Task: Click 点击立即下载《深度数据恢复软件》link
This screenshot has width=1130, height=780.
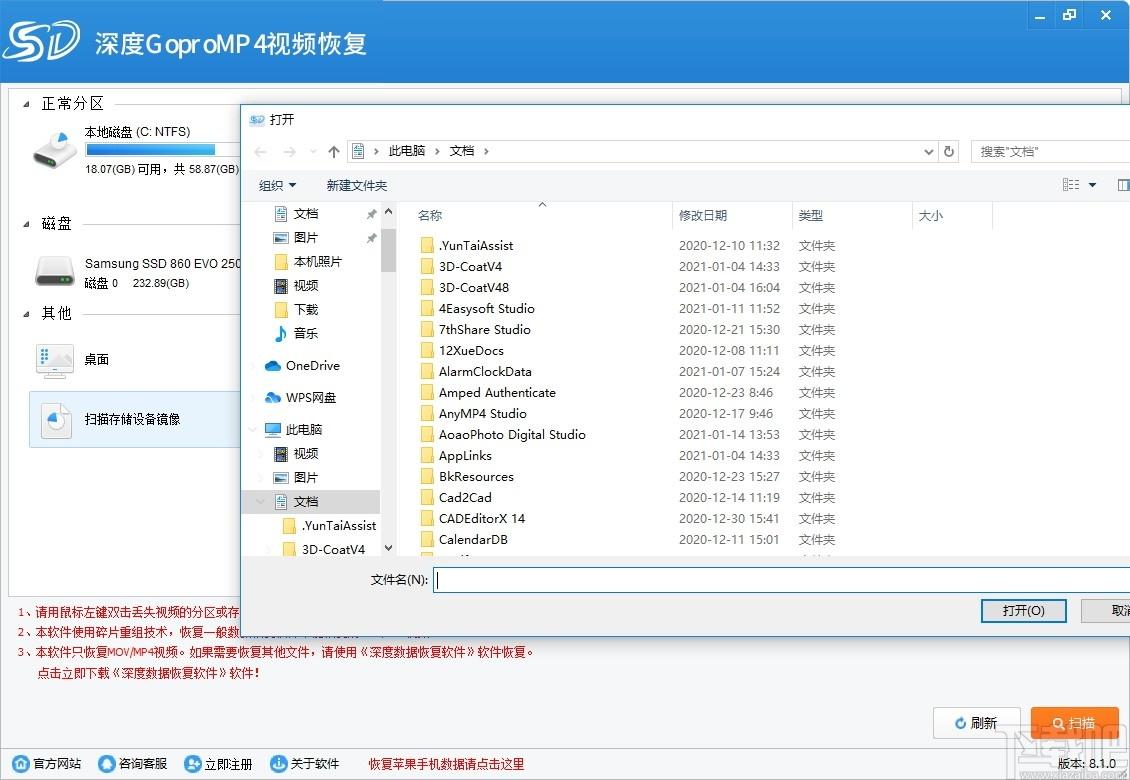Action: click(148, 673)
